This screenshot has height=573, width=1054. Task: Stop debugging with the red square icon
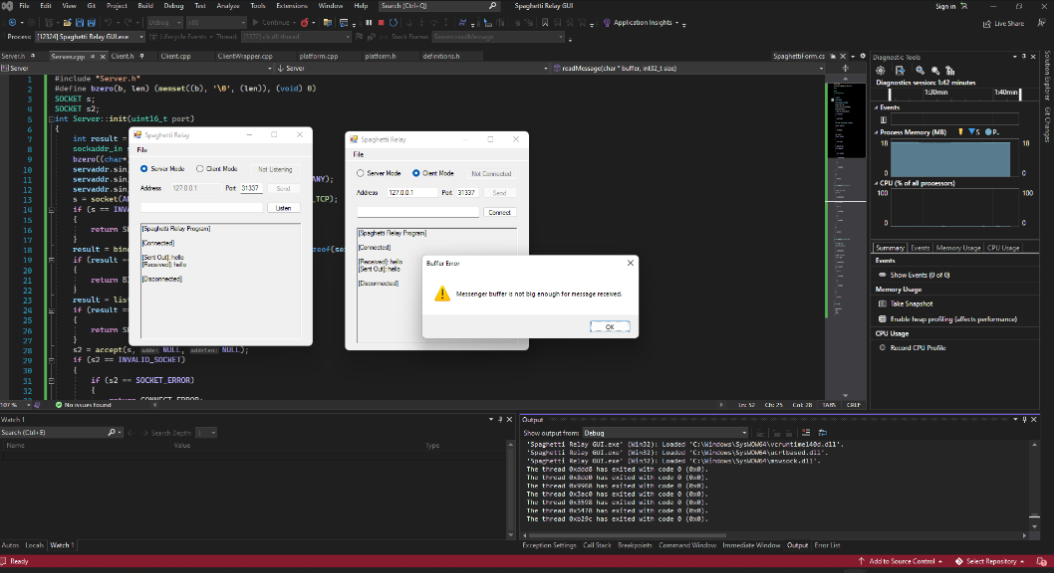tap(381, 22)
